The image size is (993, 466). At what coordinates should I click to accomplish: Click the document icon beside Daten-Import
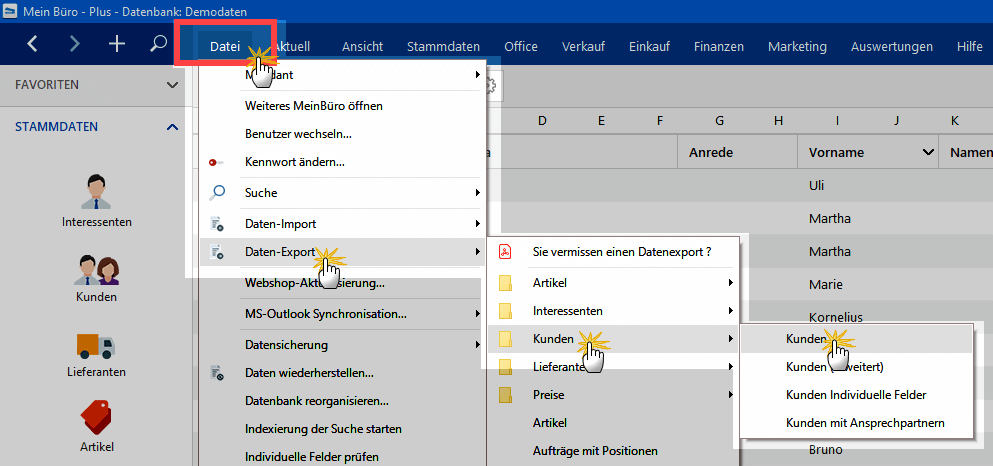tap(217, 224)
